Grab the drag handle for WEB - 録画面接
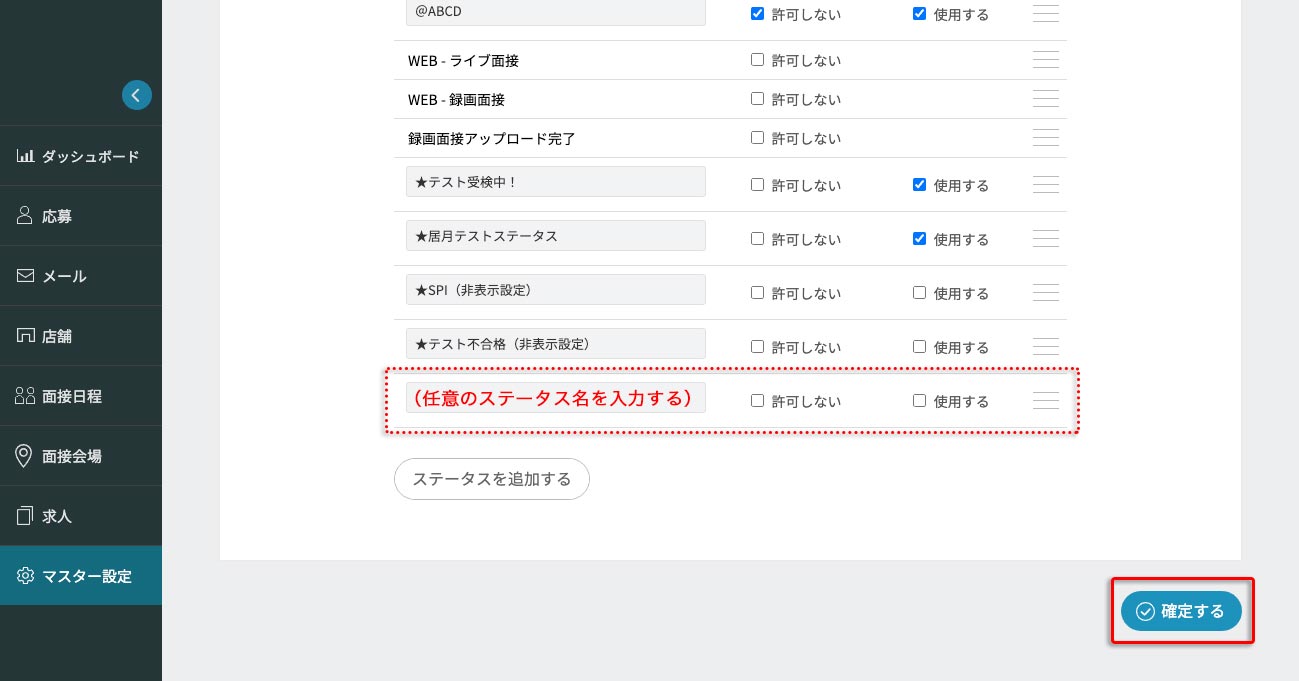1299x681 pixels. [x=1045, y=99]
